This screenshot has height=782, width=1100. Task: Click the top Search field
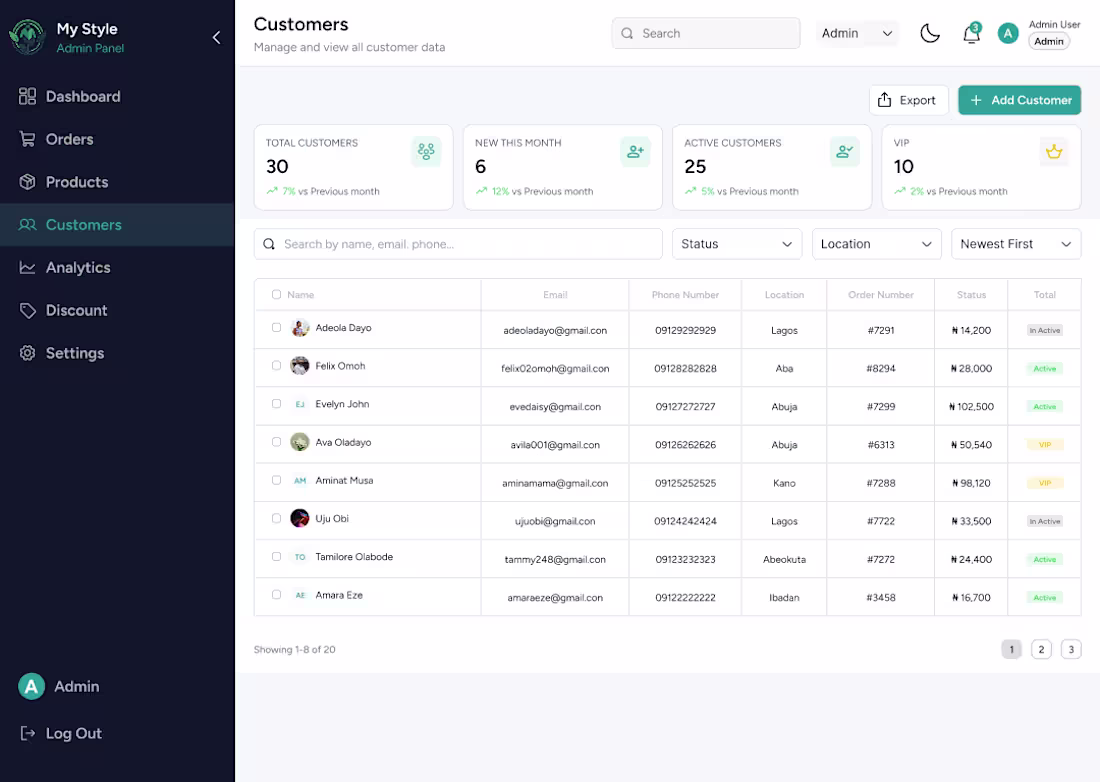tap(706, 33)
